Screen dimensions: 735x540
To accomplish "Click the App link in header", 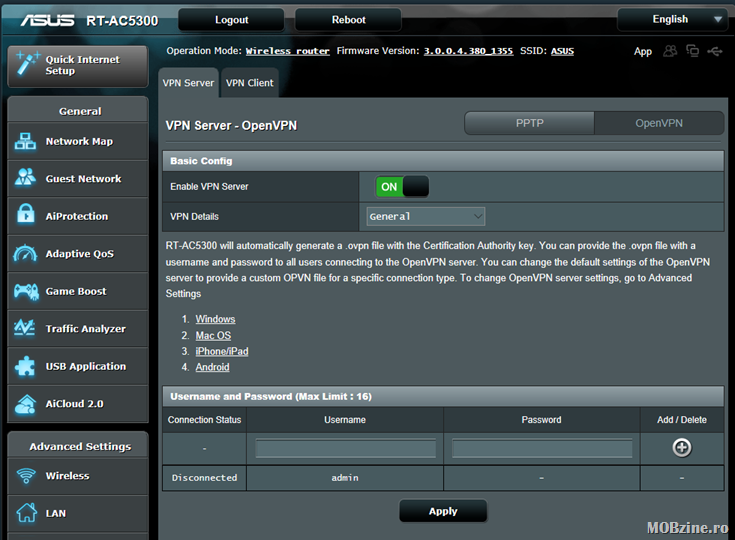I will [643, 52].
